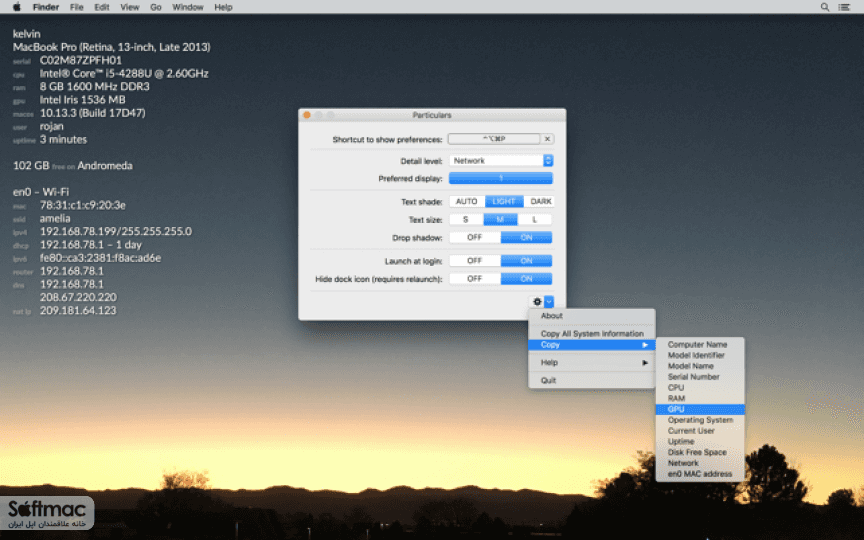
Task: Click the Softmac logo watermark
Action: (x=47, y=513)
